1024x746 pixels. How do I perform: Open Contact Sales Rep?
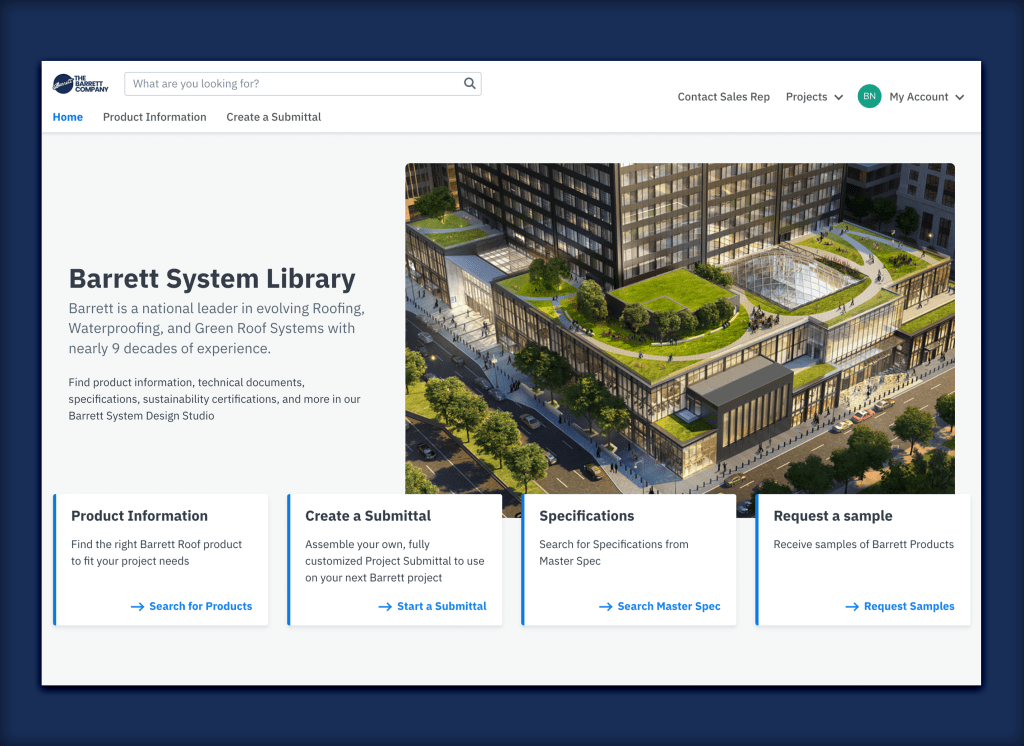[x=724, y=97]
